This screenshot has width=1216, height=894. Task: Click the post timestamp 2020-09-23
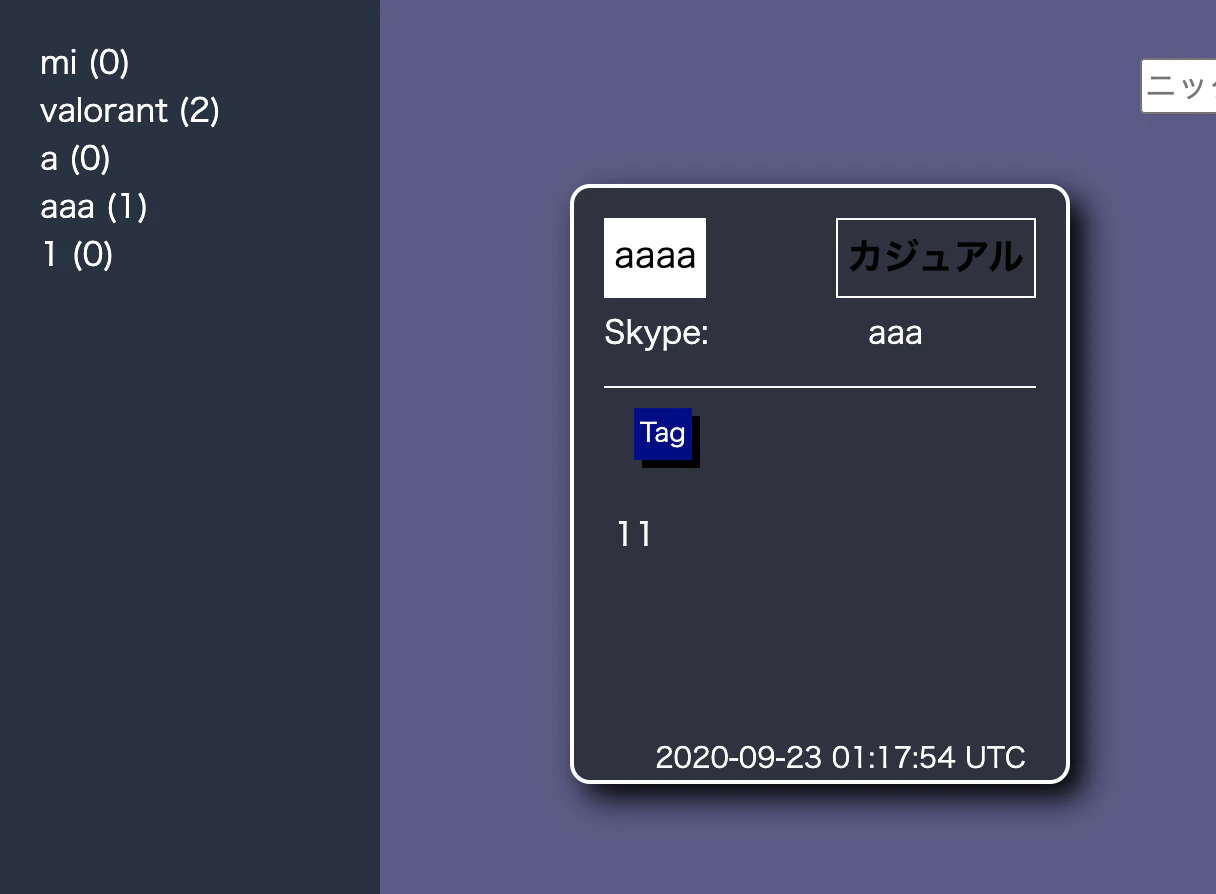pos(840,758)
